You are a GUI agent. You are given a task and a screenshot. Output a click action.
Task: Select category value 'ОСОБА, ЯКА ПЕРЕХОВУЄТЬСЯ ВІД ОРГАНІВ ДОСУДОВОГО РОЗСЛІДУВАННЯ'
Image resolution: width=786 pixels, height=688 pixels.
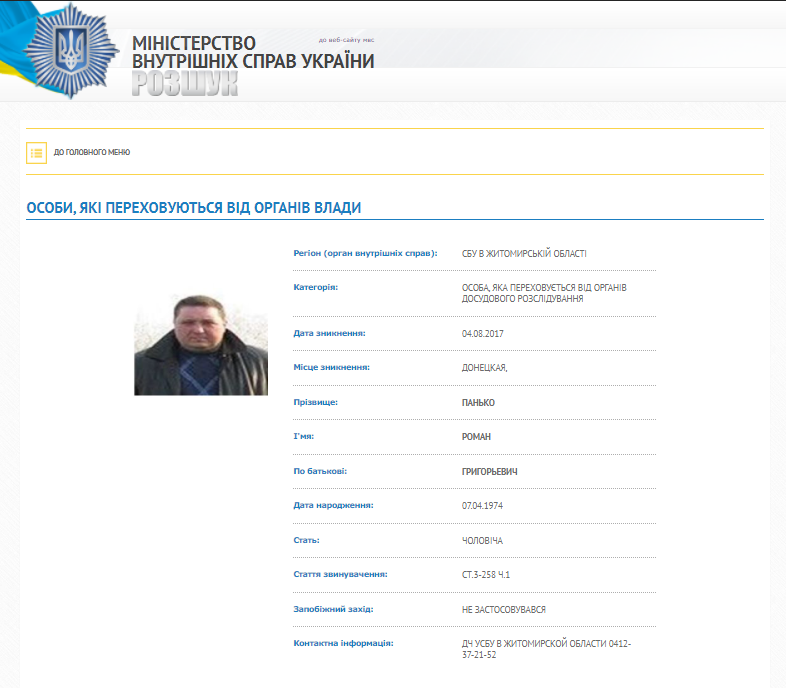pyautogui.click(x=544, y=293)
